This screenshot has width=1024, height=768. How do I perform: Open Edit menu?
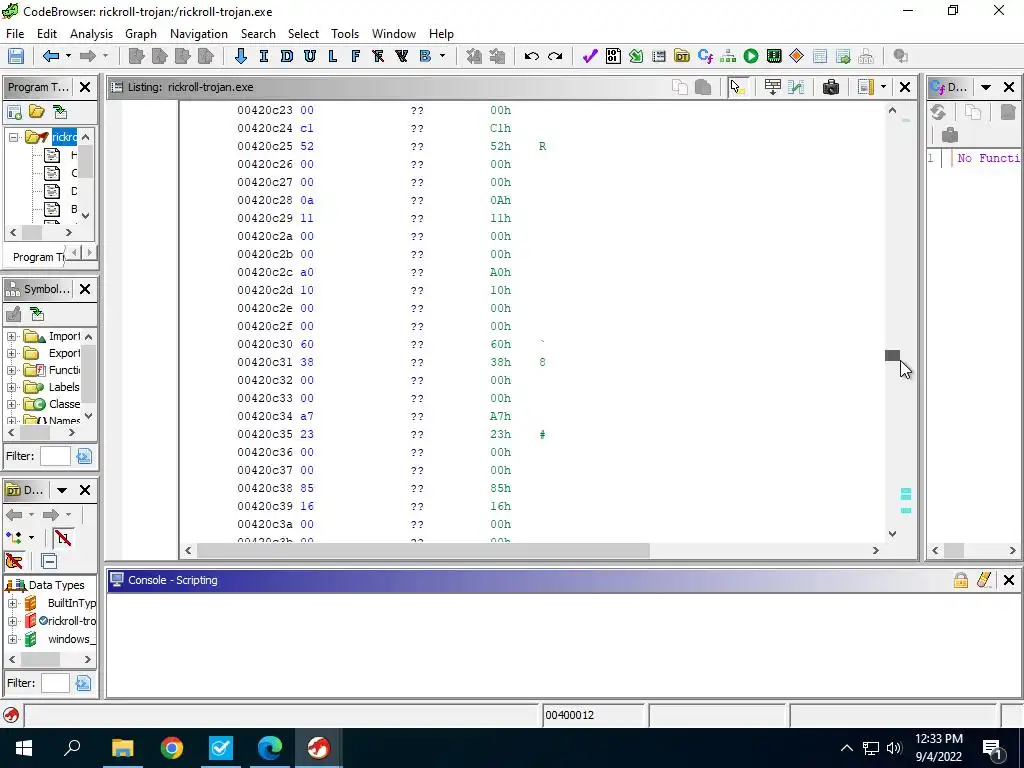pos(46,33)
